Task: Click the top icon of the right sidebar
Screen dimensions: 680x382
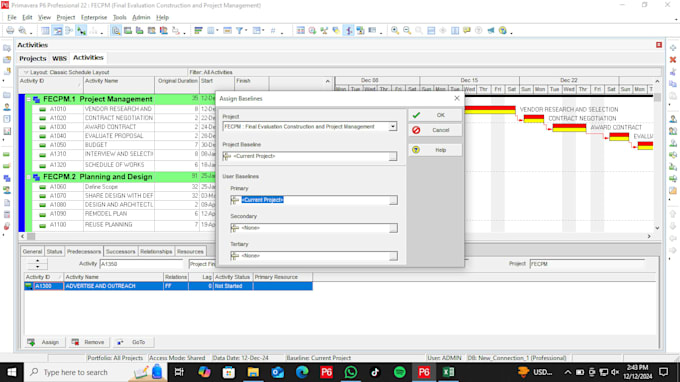Action: pos(673,48)
